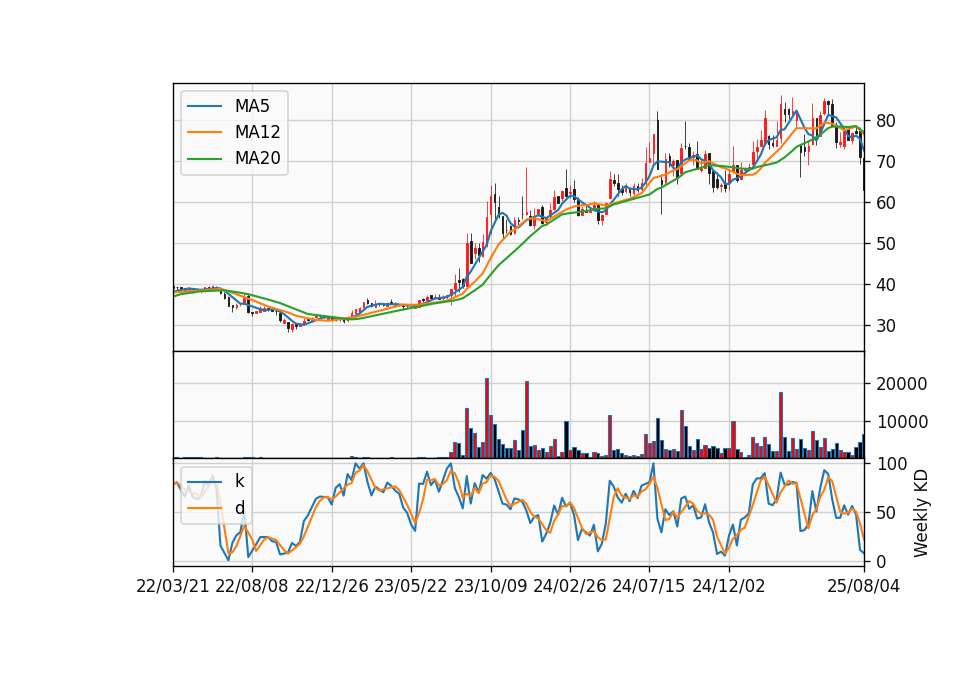Click the price axis value 40

point(886,285)
